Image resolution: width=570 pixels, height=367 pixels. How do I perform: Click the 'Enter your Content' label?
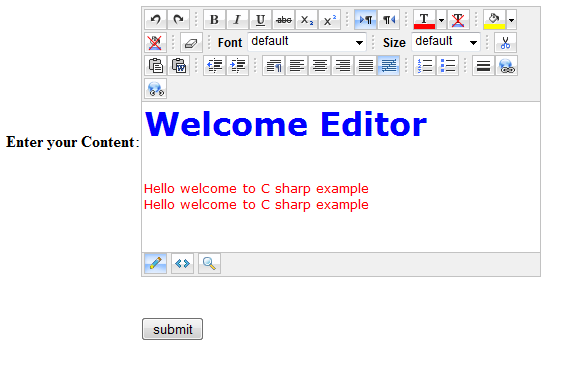click(x=73, y=142)
